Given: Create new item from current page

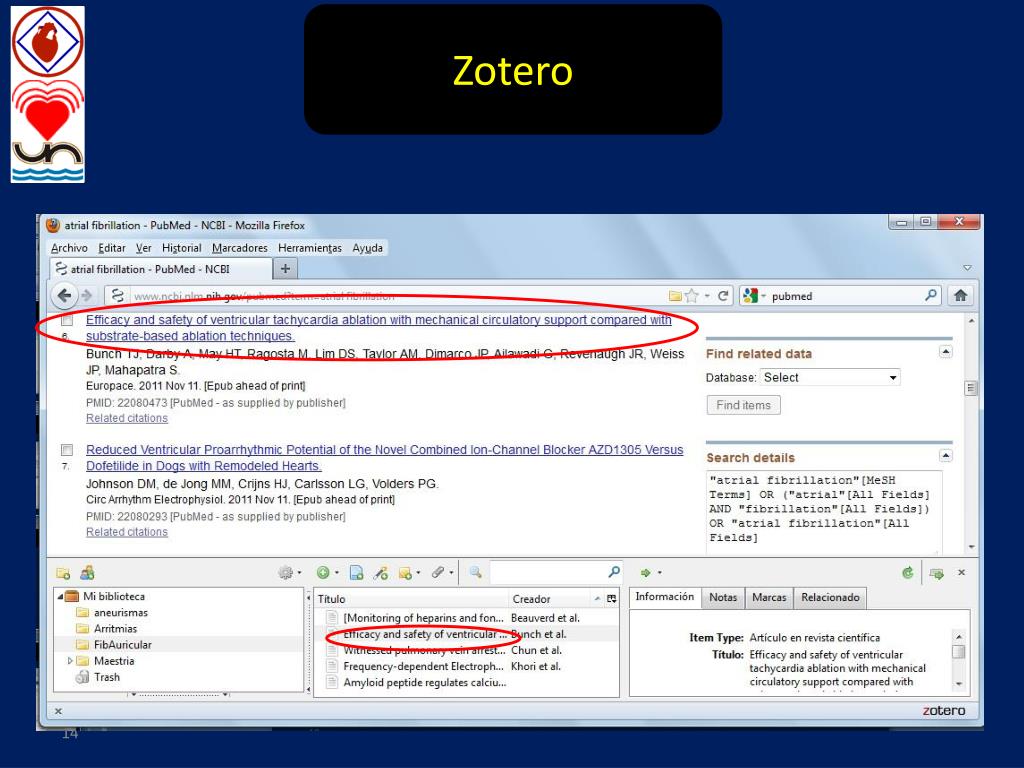Looking at the screenshot, I should (x=356, y=573).
